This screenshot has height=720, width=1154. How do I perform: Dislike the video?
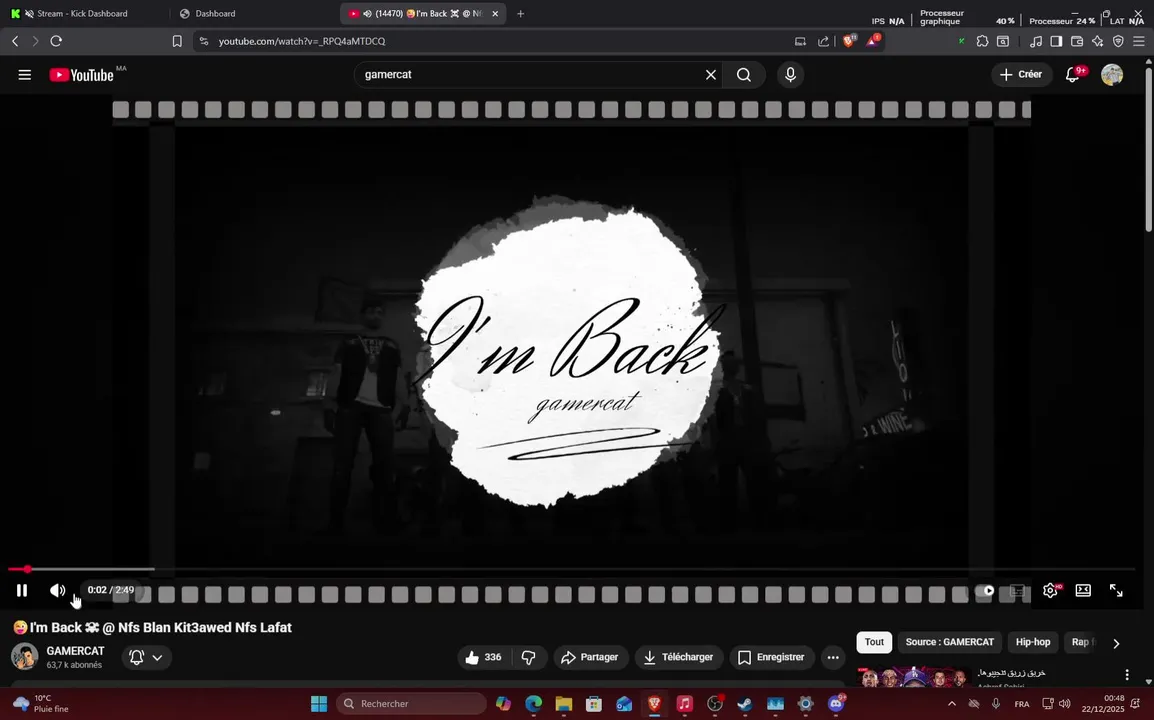click(529, 657)
